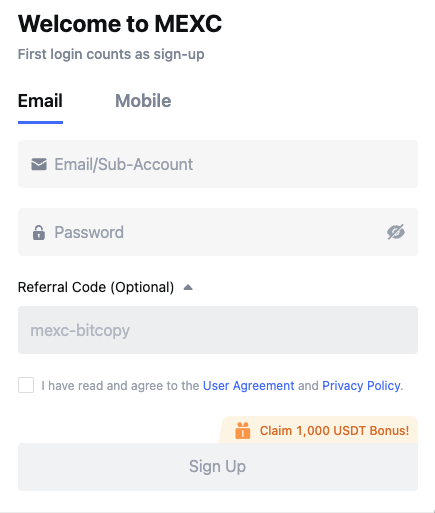The height and width of the screenshot is (513, 435).
Task: Select the Email tab
Action: pyautogui.click(x=40, y=101)
